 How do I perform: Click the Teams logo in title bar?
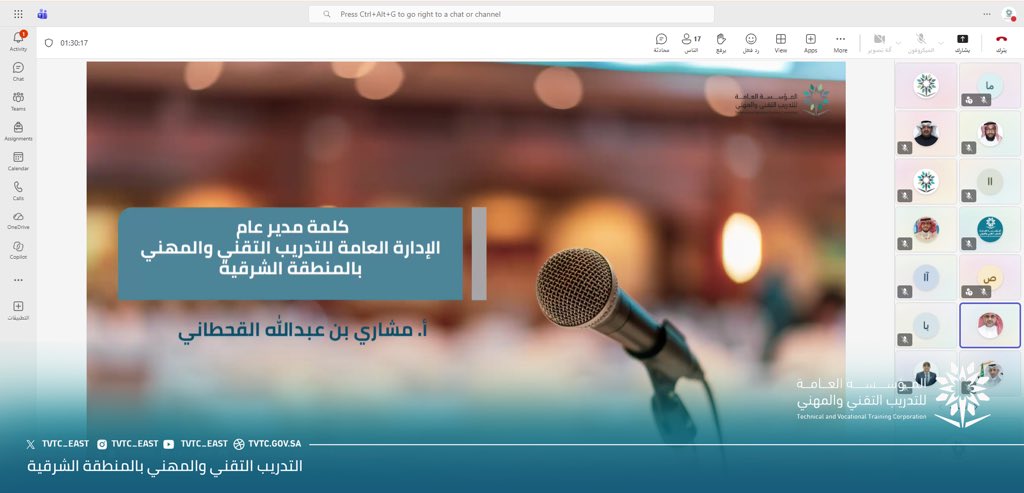pyautogui.click(x=42, y=14)
